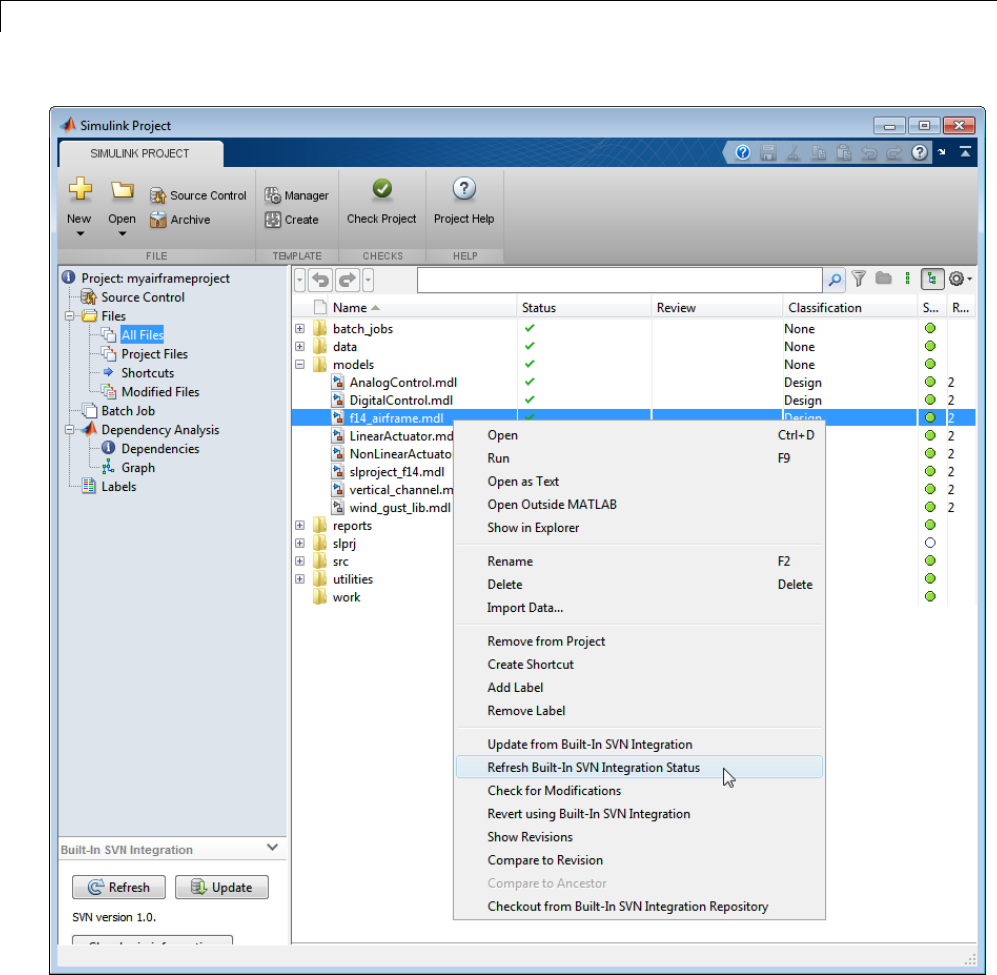This screenshot has height=975, width=997.
Task: Open the dropdown after the redo button
Action: (x=368, y=280)
